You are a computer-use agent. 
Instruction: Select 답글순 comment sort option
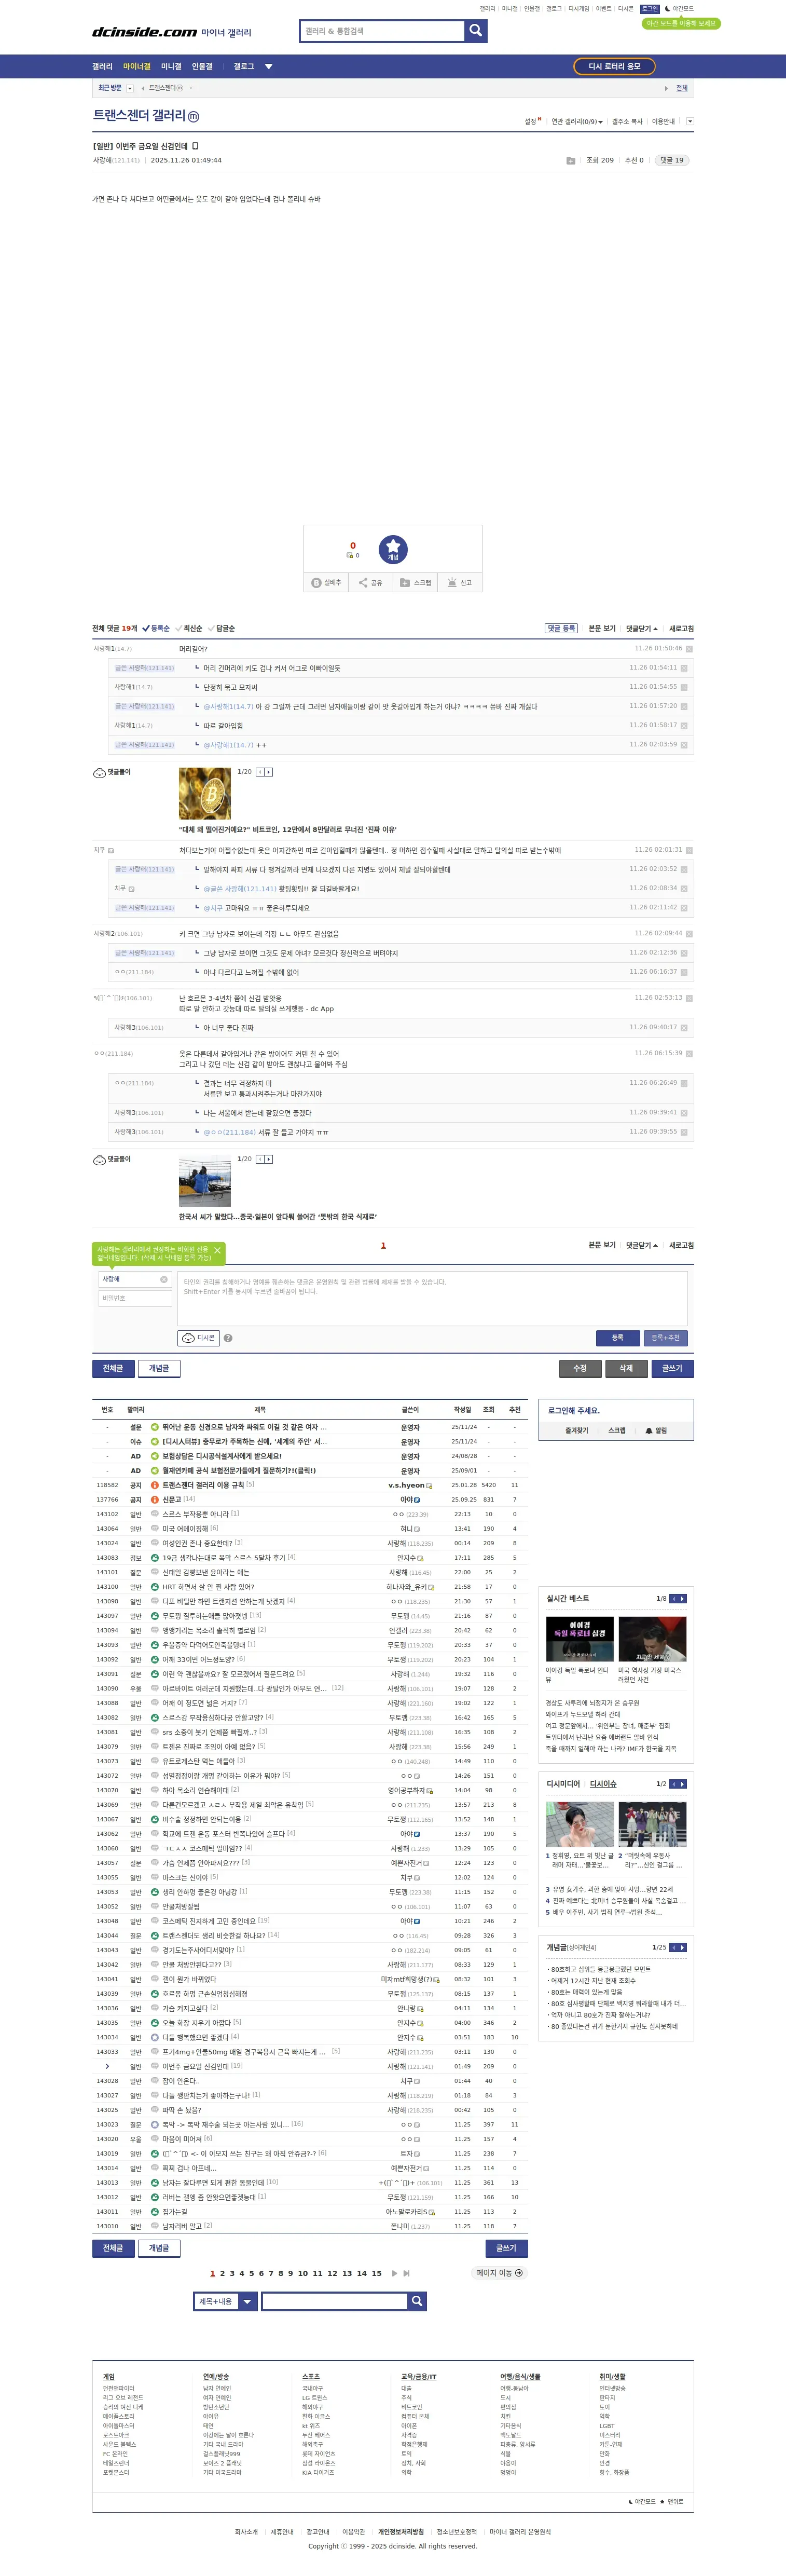[222, 628]
